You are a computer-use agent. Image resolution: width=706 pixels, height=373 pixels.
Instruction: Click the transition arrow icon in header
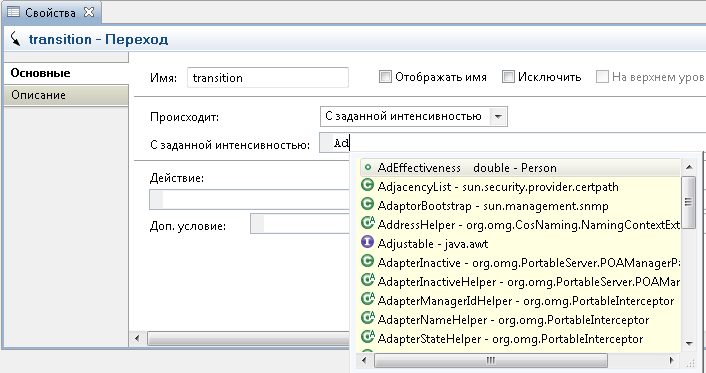[15, 39]
